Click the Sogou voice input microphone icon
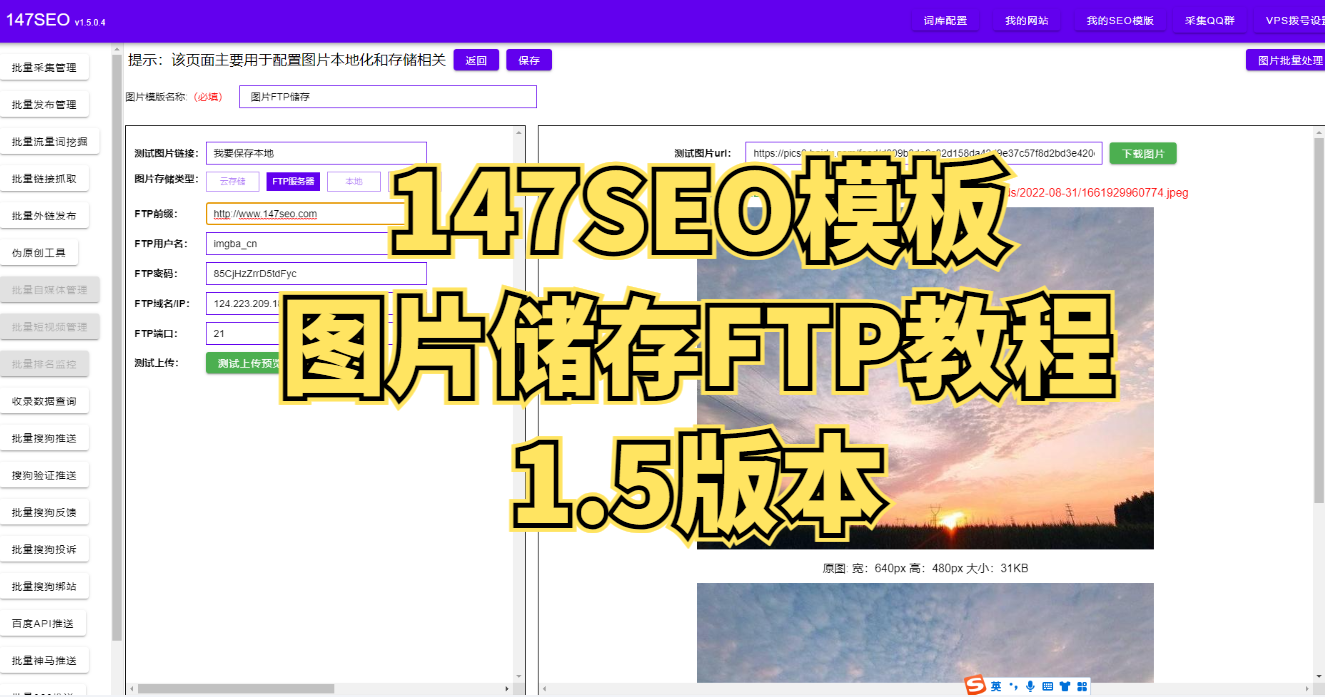 1030,686
